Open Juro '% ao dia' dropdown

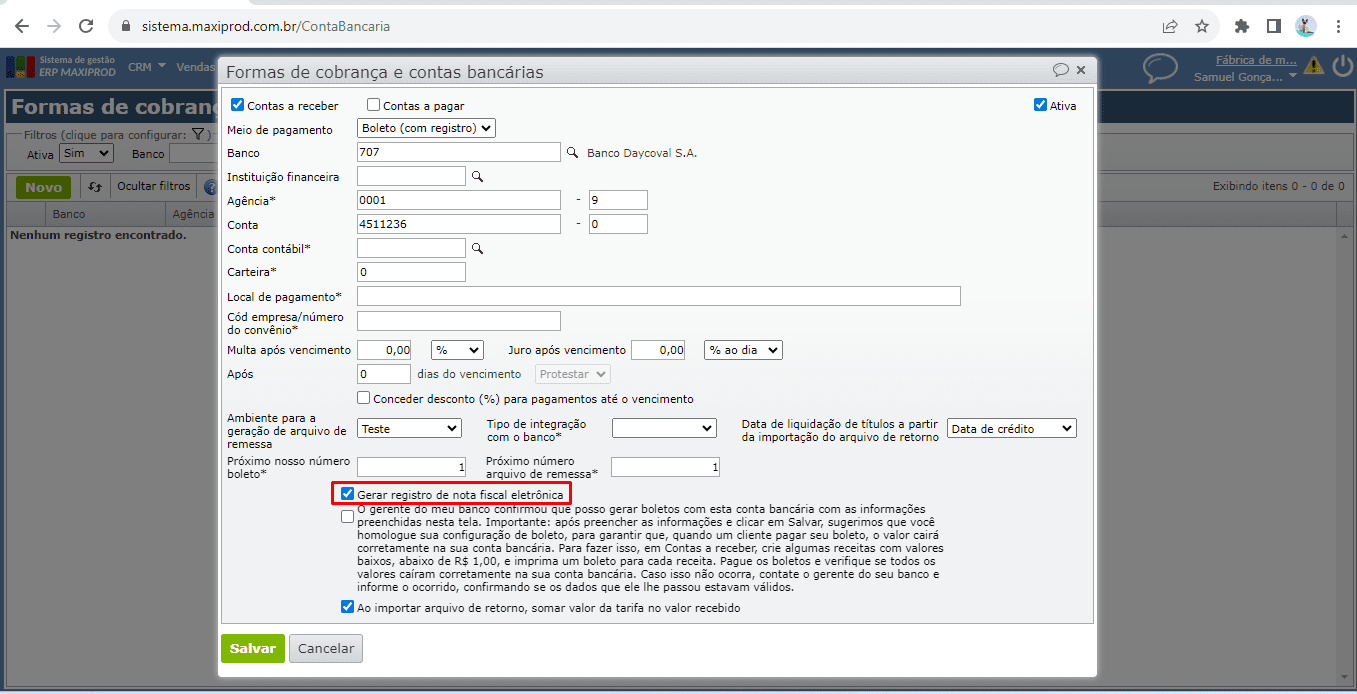[743, 350]
